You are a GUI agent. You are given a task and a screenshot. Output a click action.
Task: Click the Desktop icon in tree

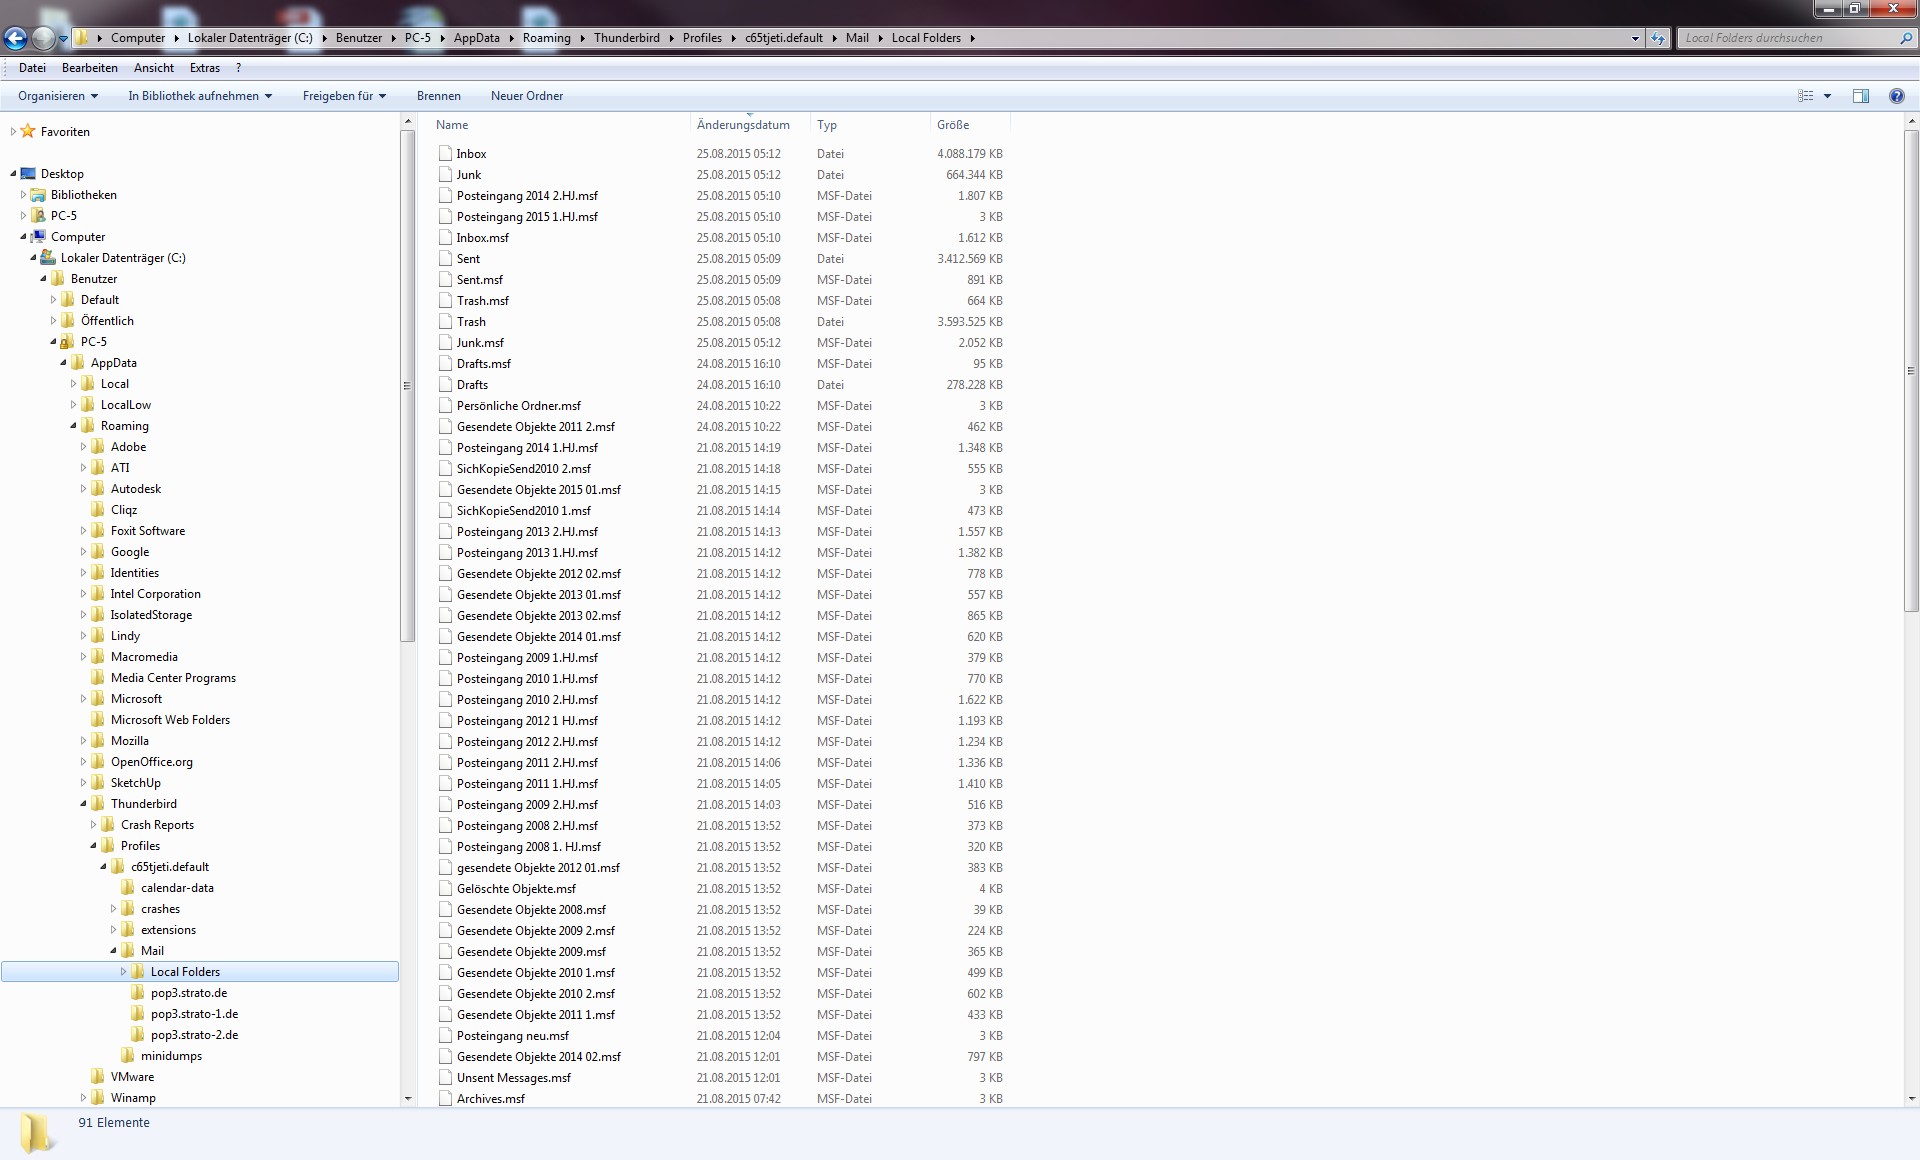coord(28,174)
